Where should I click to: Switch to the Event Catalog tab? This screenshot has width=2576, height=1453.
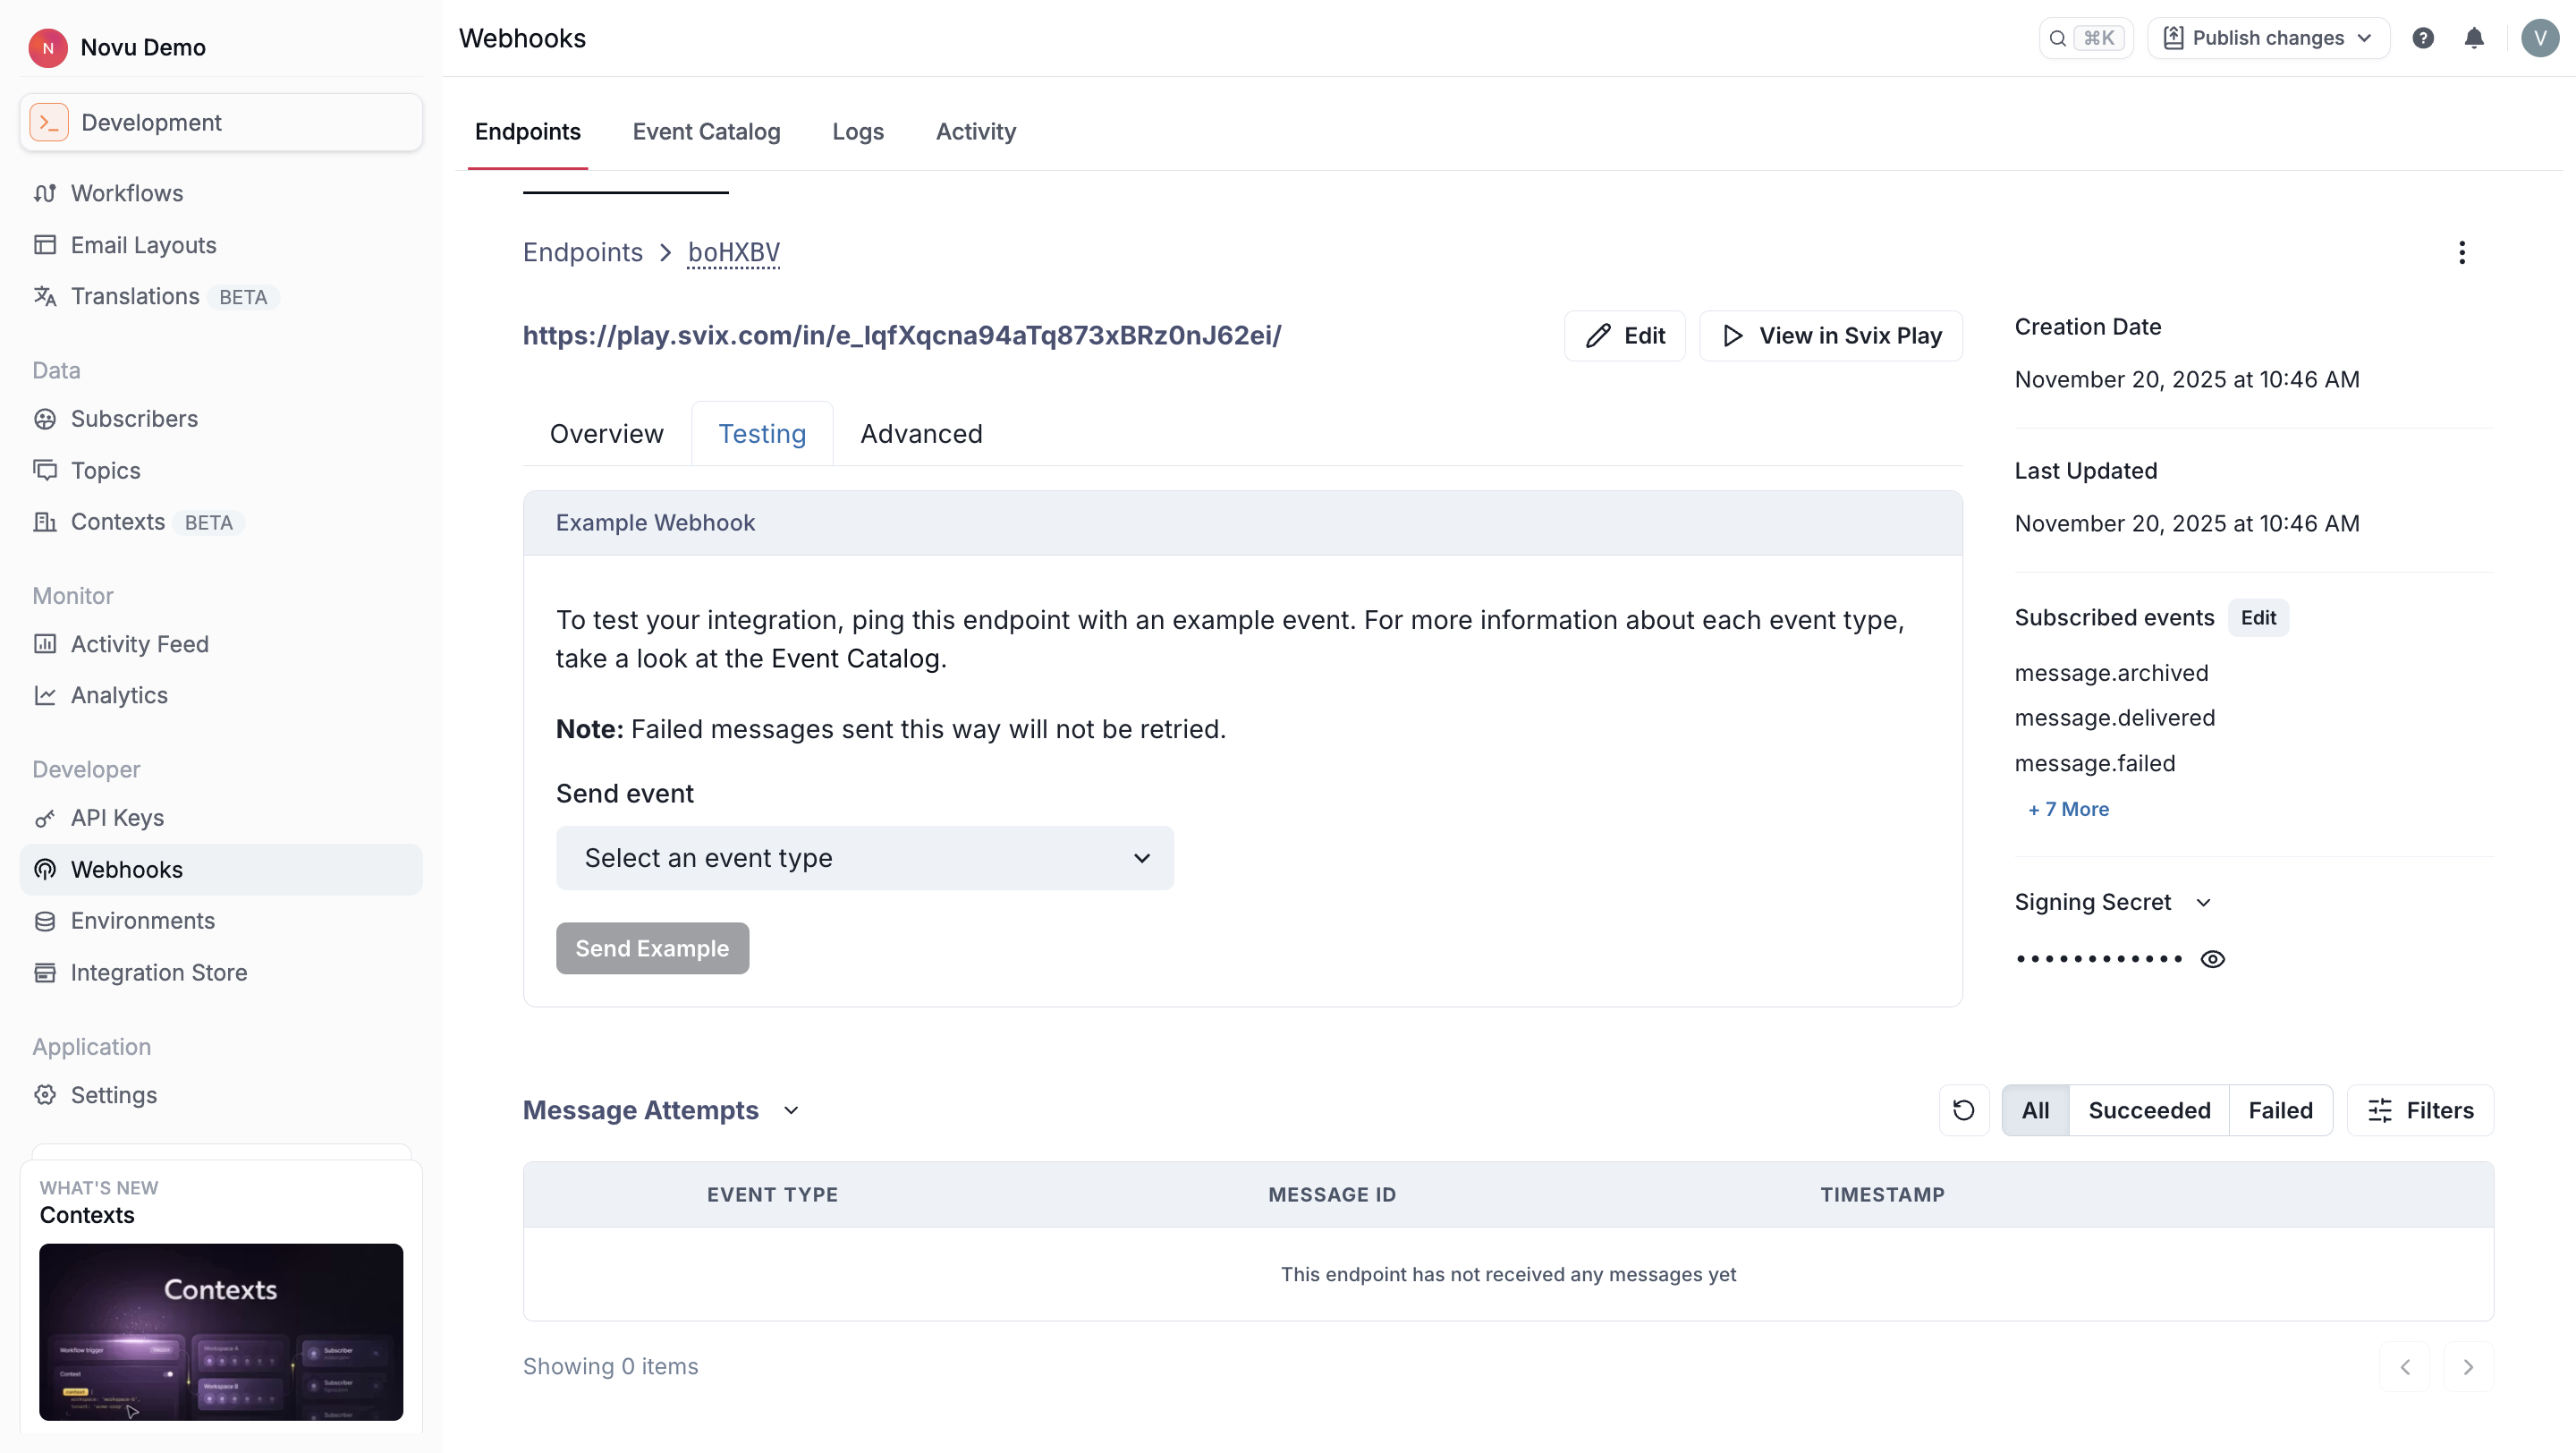[706, 131]
